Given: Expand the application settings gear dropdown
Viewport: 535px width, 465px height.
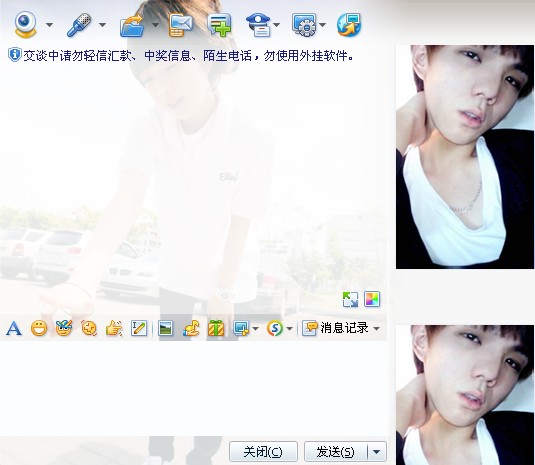Looking at the screenshot, I should click(323, 25).
